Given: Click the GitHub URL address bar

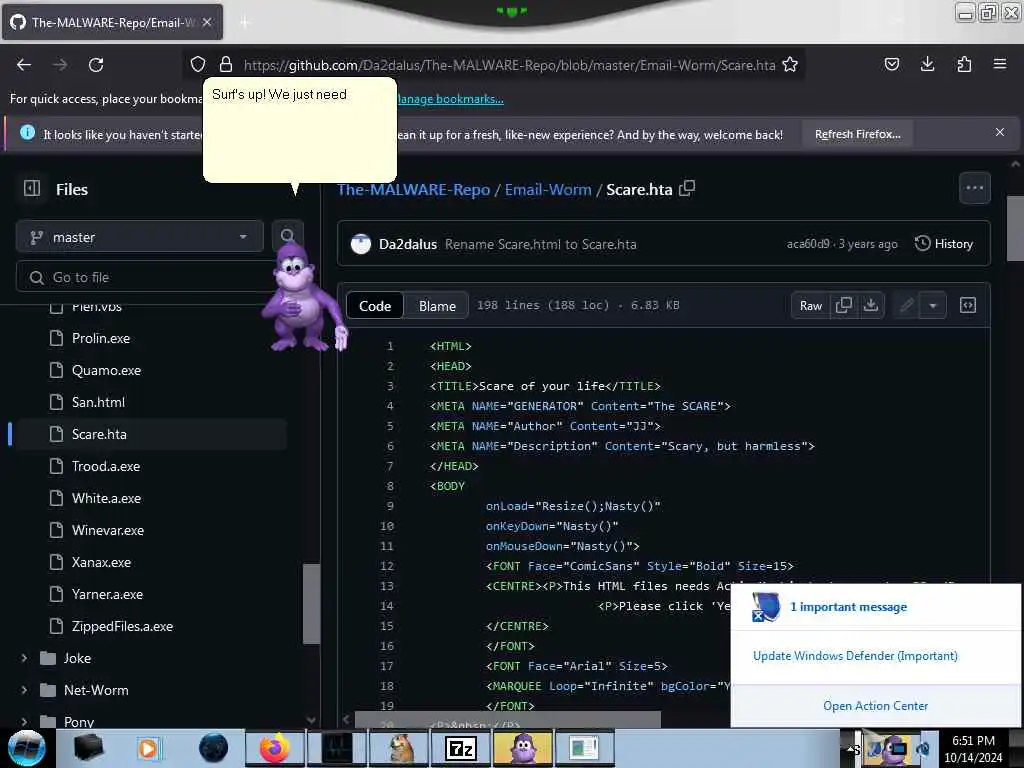Looking at the screenshot, I should pyautogui.click(x=509, y=65).
